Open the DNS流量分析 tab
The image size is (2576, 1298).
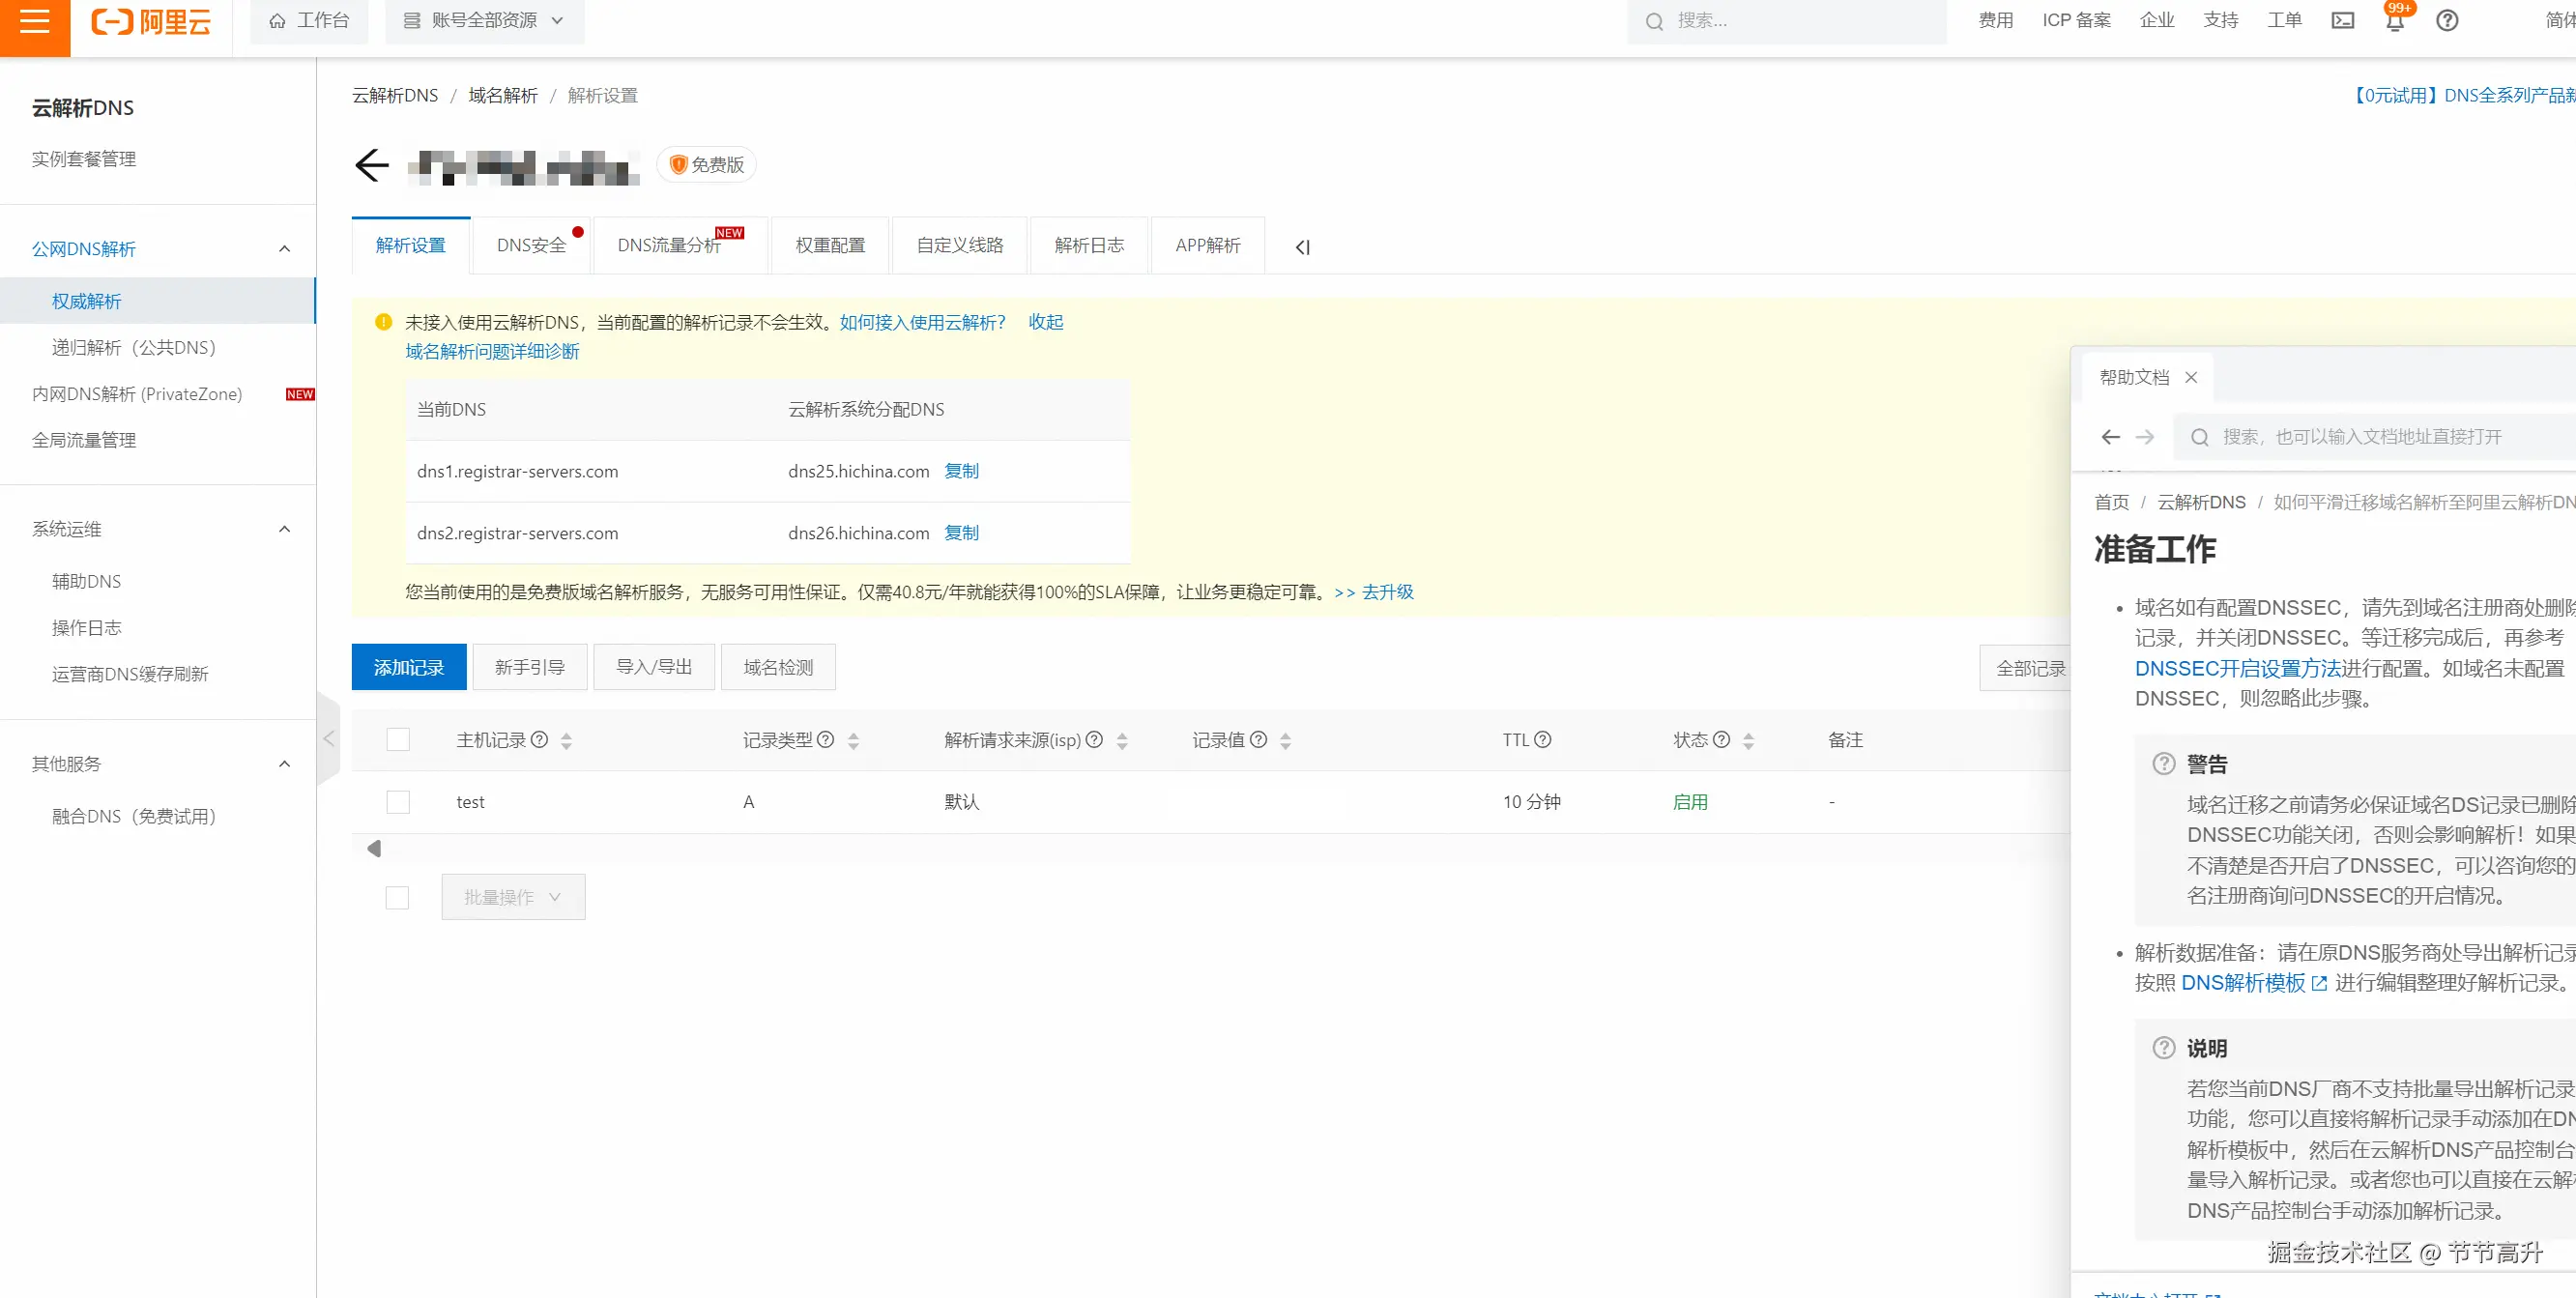tap(680, 245)
